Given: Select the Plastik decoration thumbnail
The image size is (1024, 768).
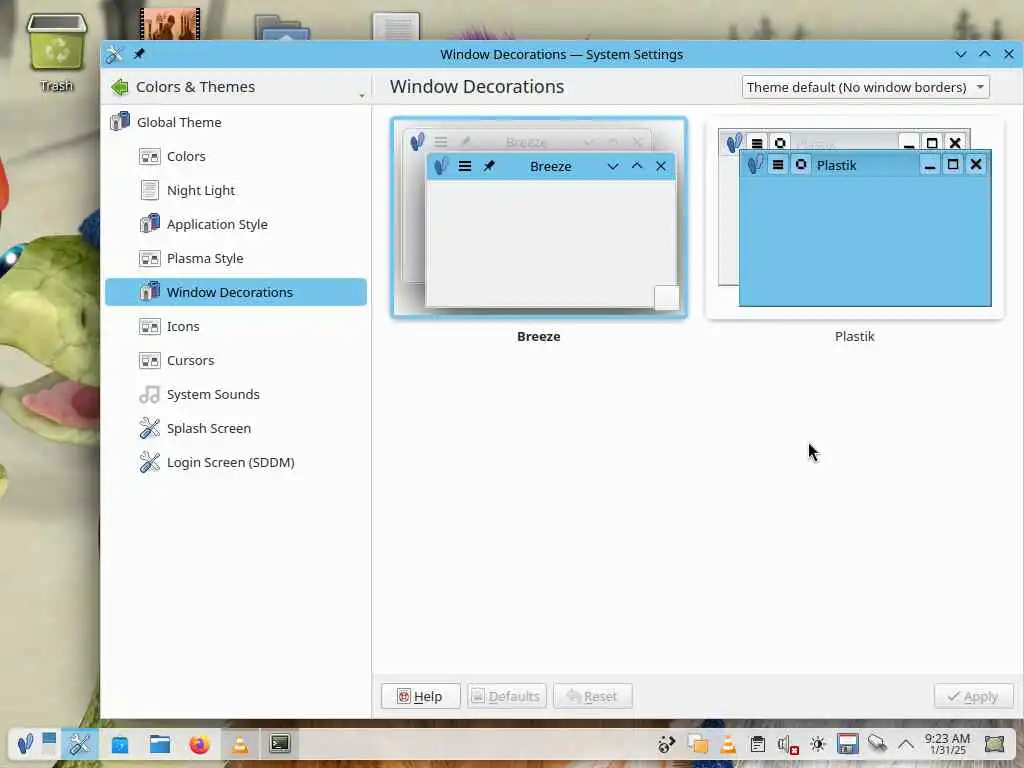Looking at the screenshot, I should [x=855, y=217].
